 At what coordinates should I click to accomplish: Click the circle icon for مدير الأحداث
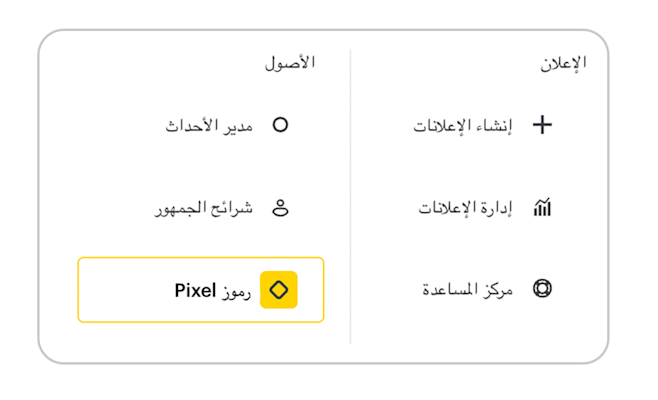(x=280, y=125)
